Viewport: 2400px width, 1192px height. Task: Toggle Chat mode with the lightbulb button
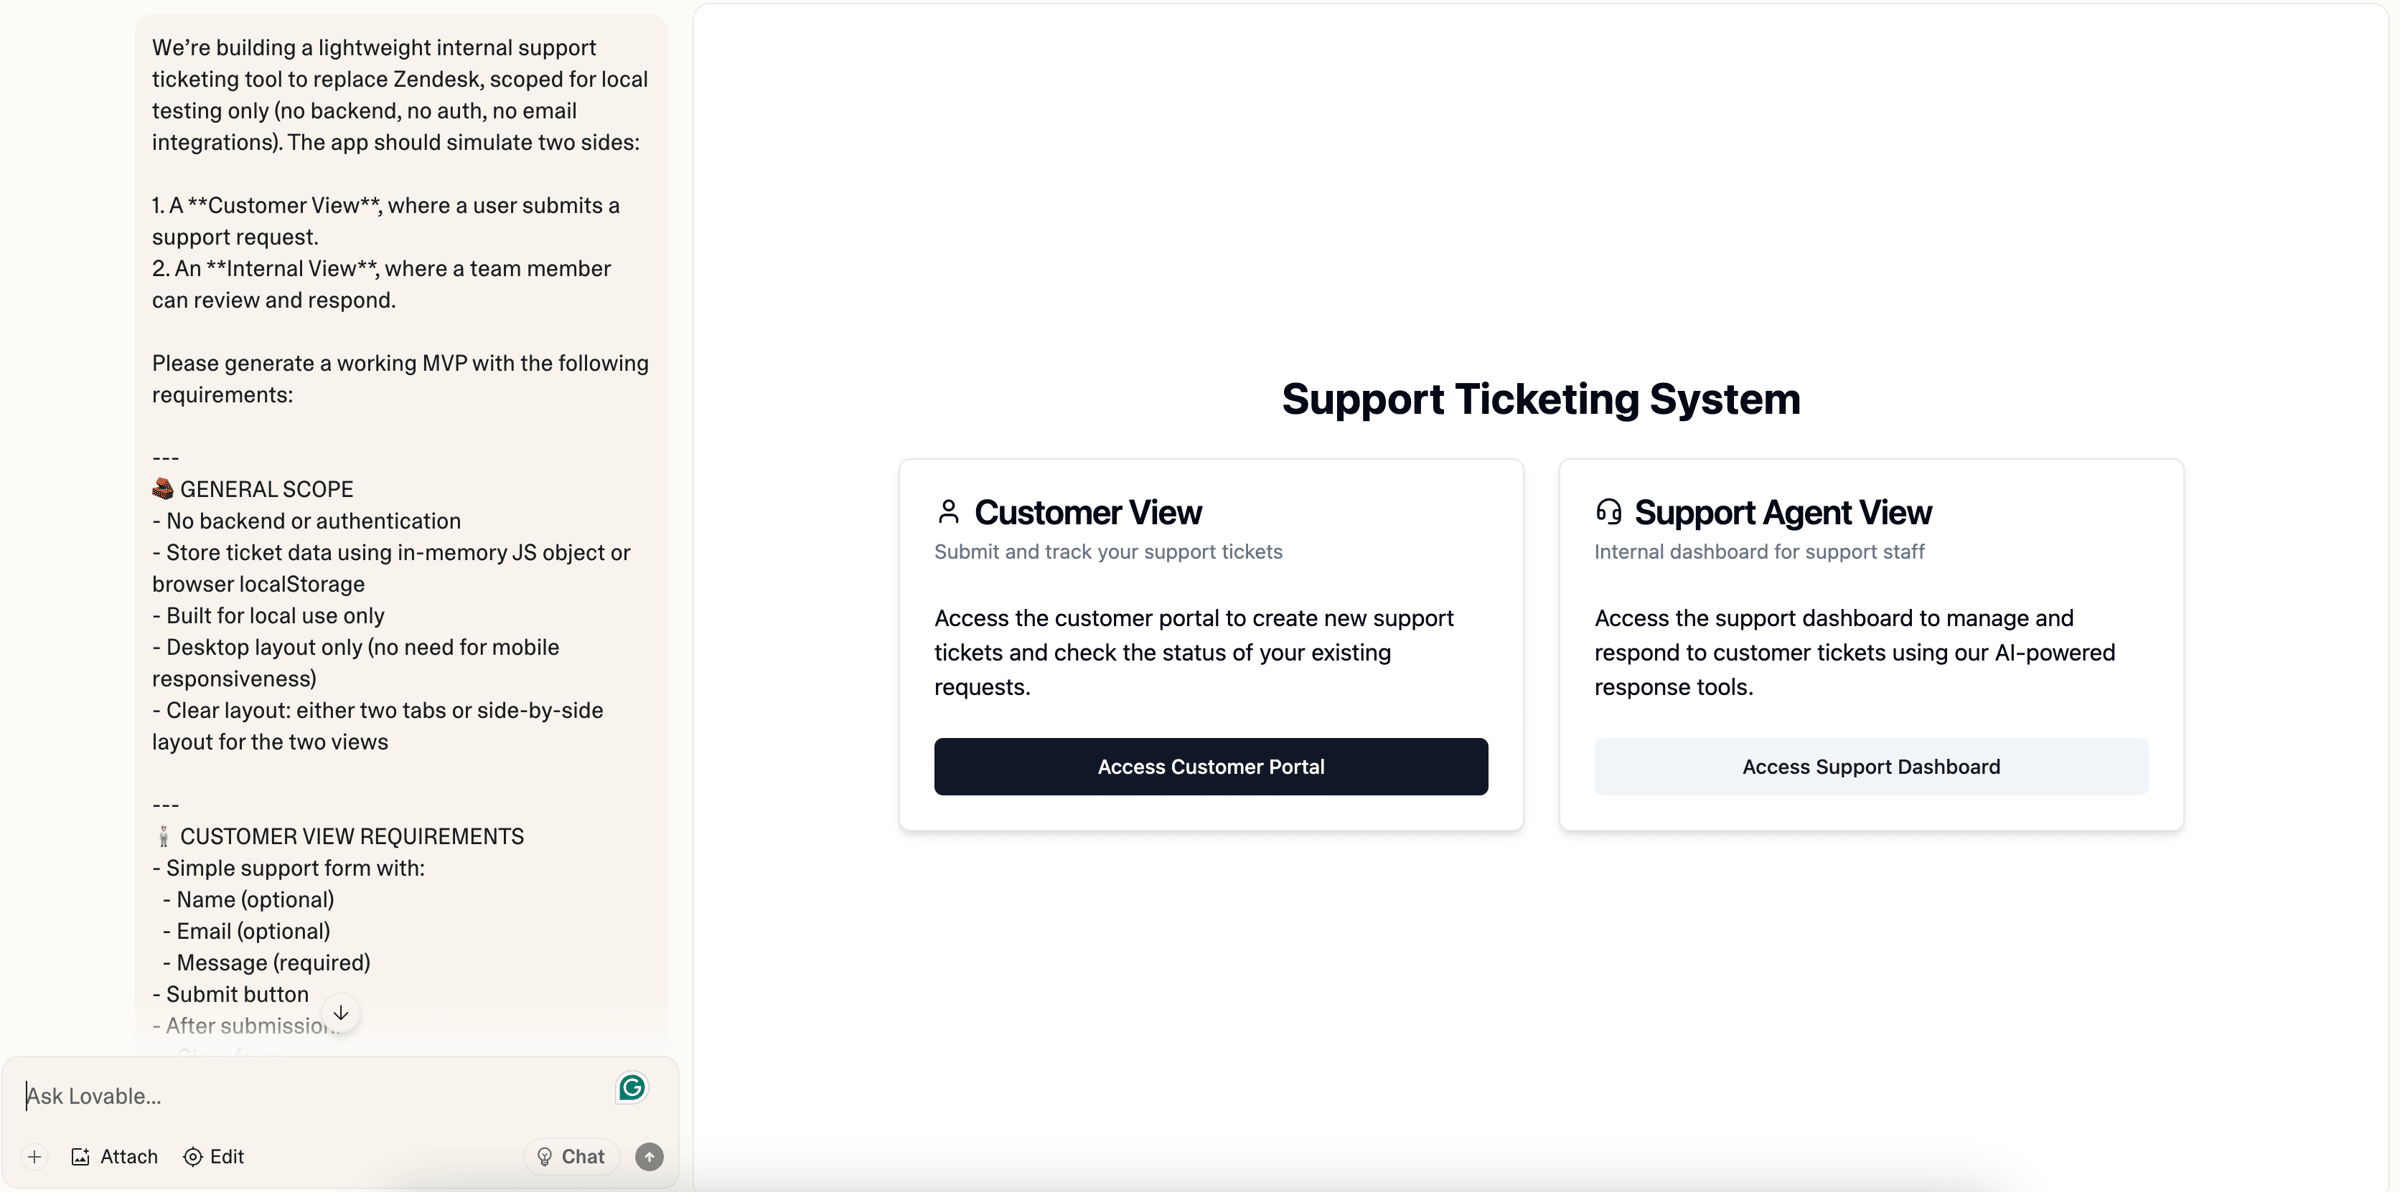point(571,1157)
